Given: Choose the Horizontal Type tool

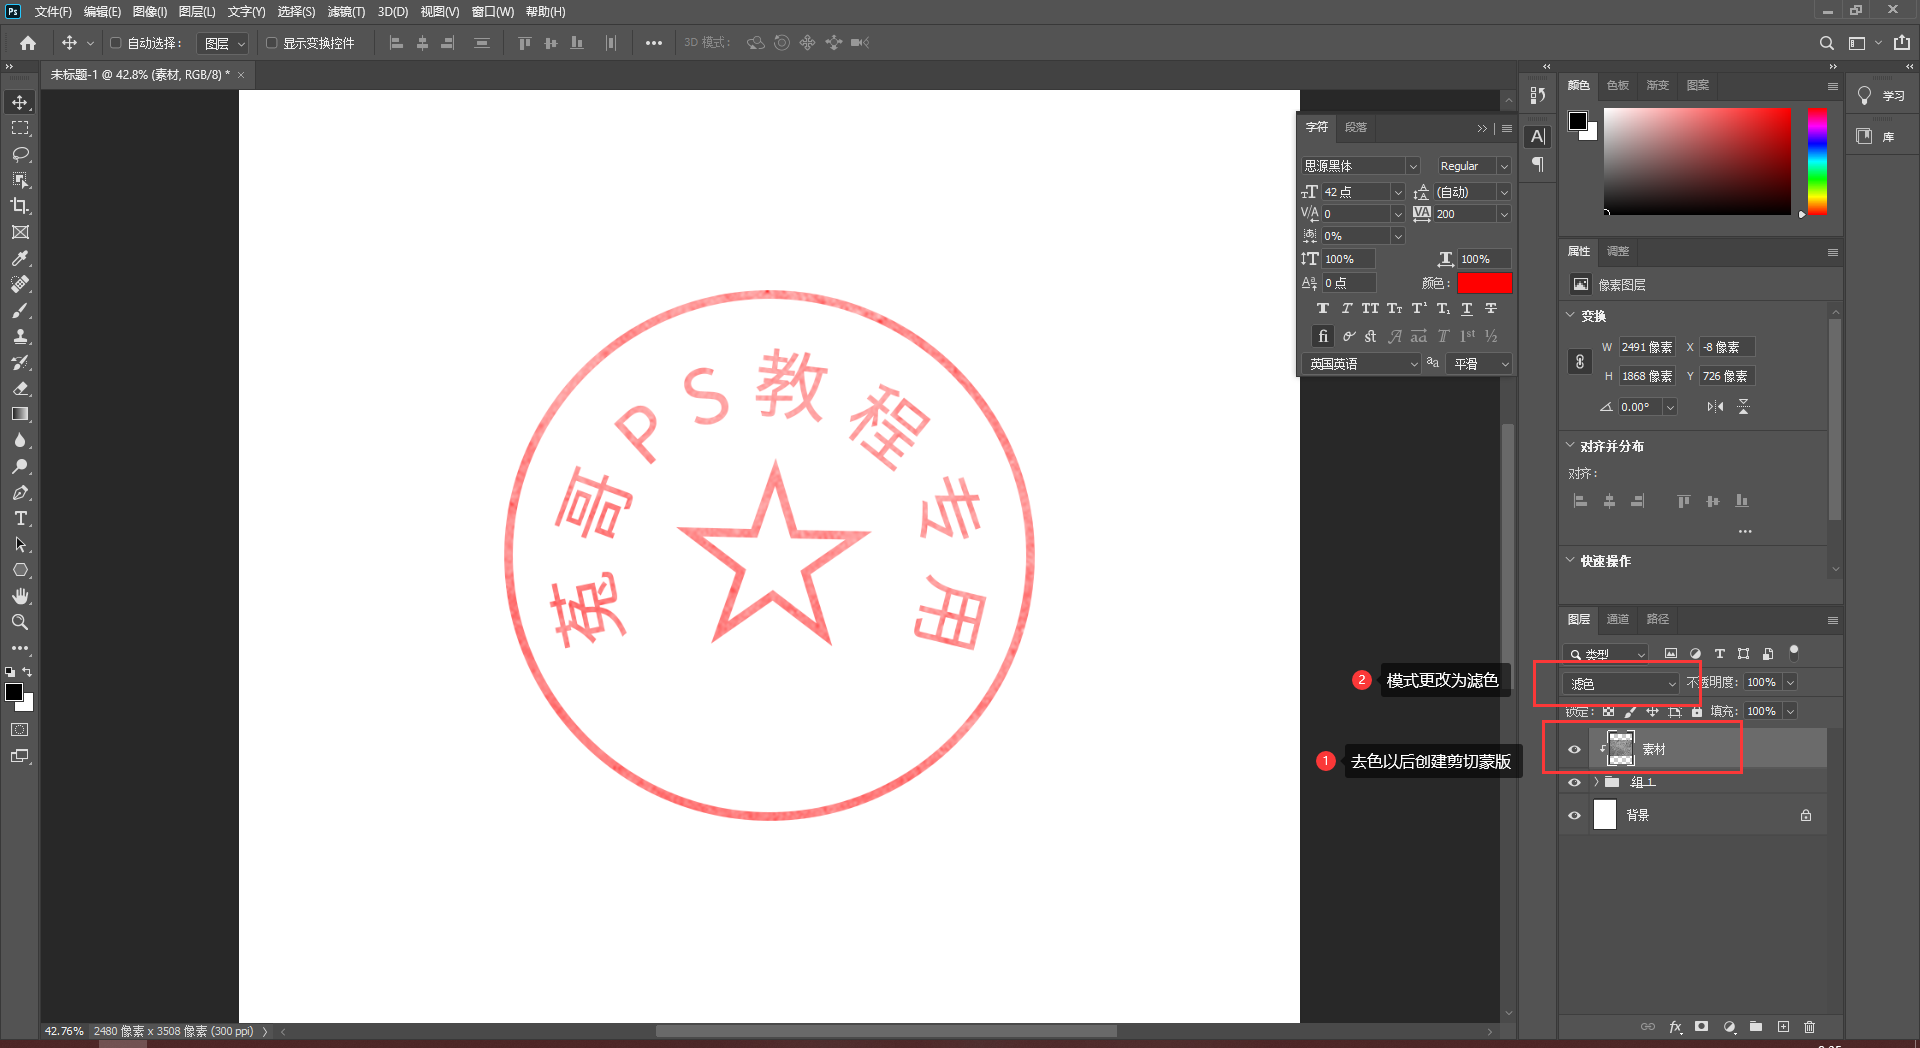Looking at the screenshot, I should (x=20, y=518).
